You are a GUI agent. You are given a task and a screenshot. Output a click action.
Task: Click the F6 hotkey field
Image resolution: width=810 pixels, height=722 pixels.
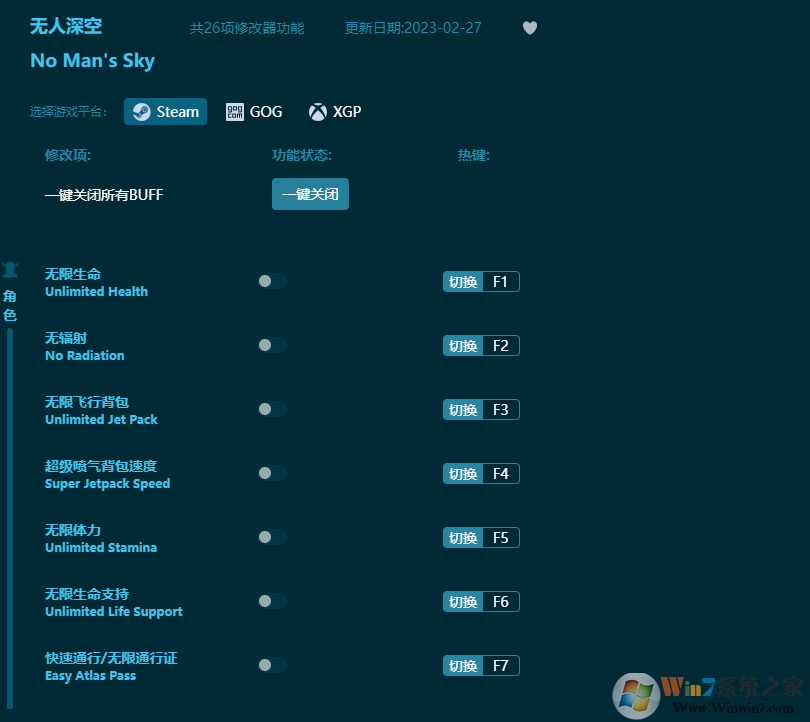501,602
